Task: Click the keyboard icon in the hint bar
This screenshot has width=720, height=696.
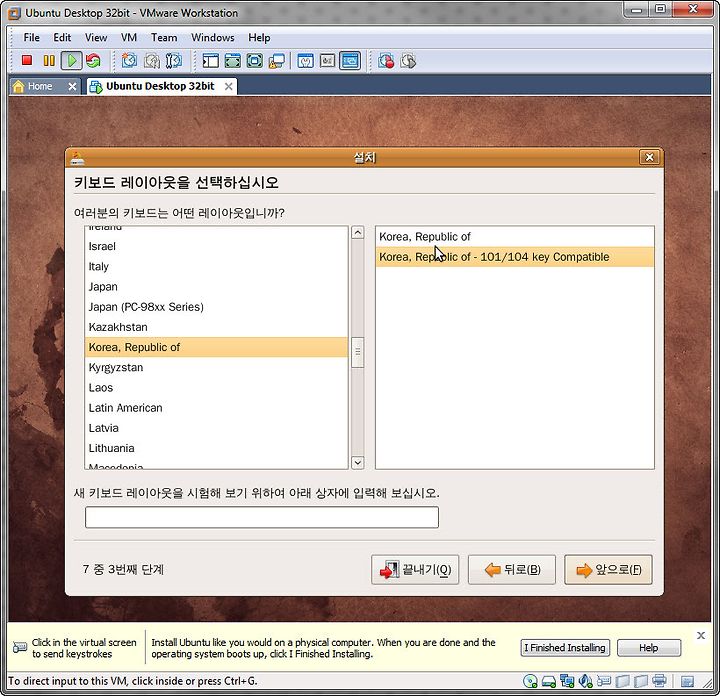Action: [20, 647]
